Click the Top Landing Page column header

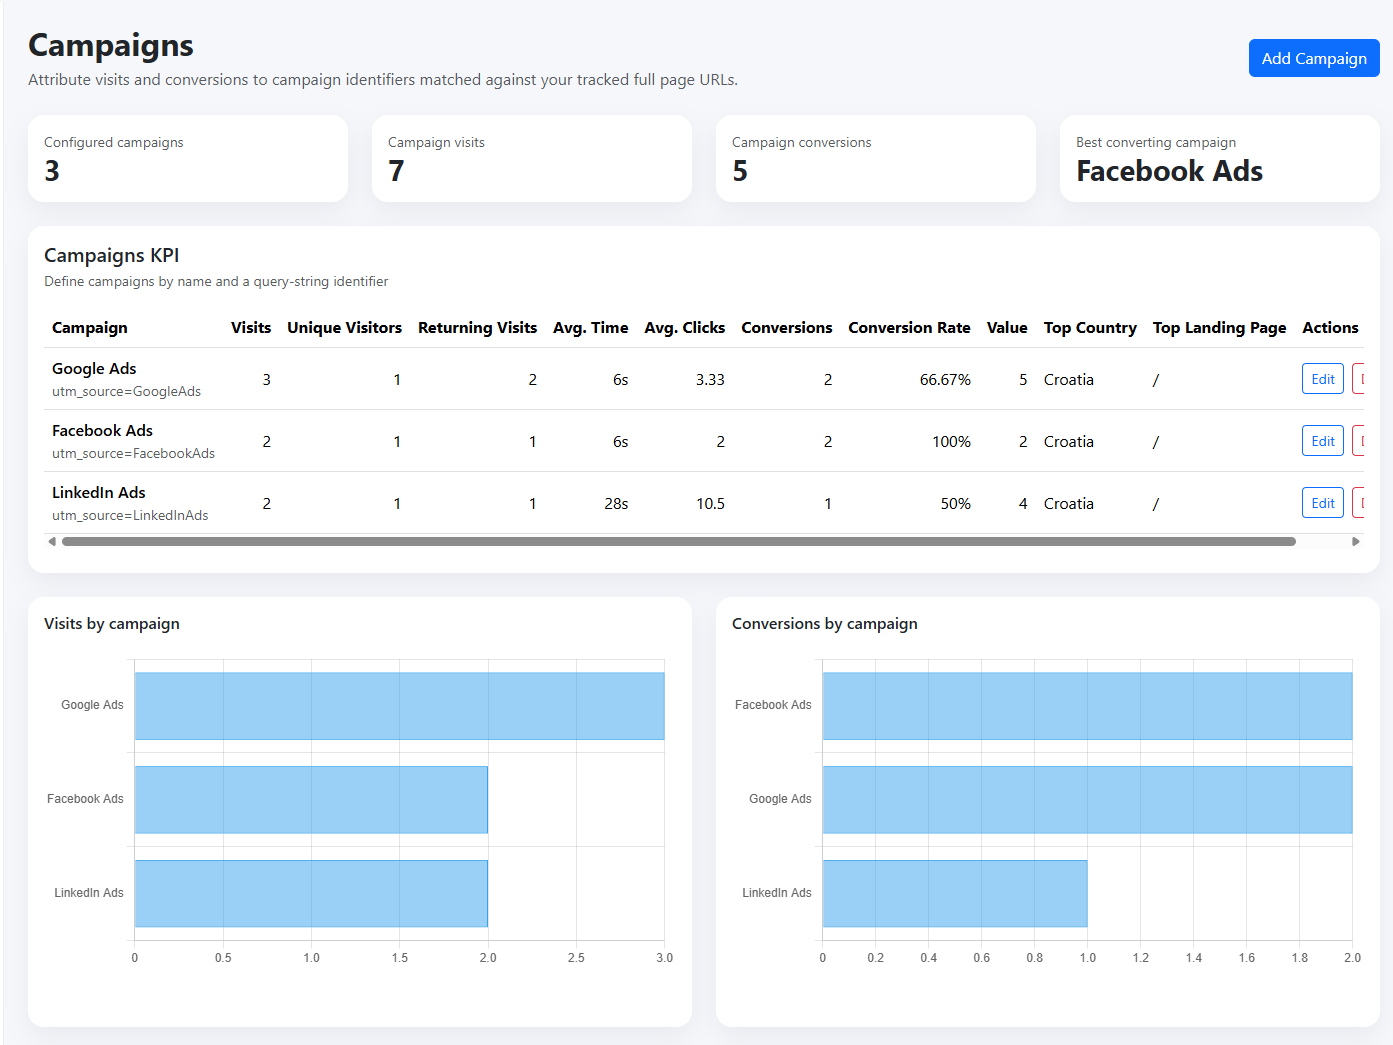click(x=1218, y=328)
